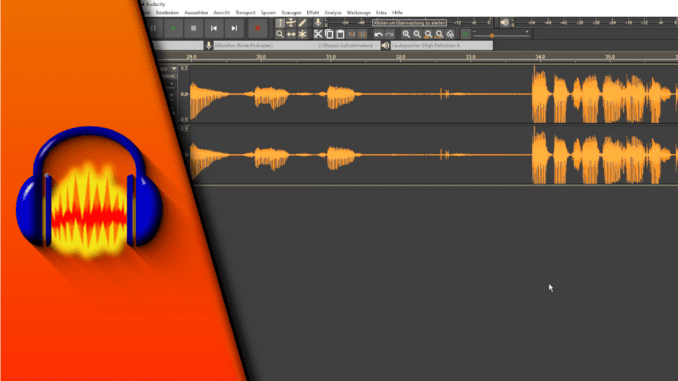Click the Play-at-Speed green button
Screen dimensions: 678x381
pos(466,34)
